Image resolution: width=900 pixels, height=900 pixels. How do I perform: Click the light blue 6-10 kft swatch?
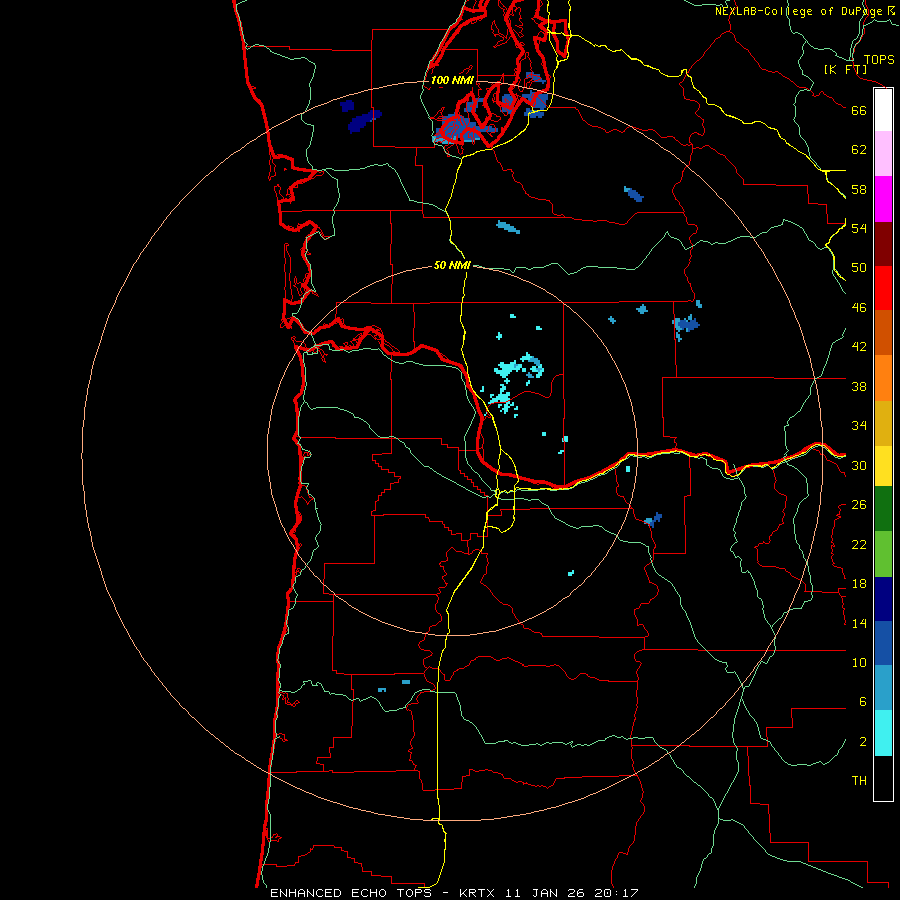coord(883,688)
